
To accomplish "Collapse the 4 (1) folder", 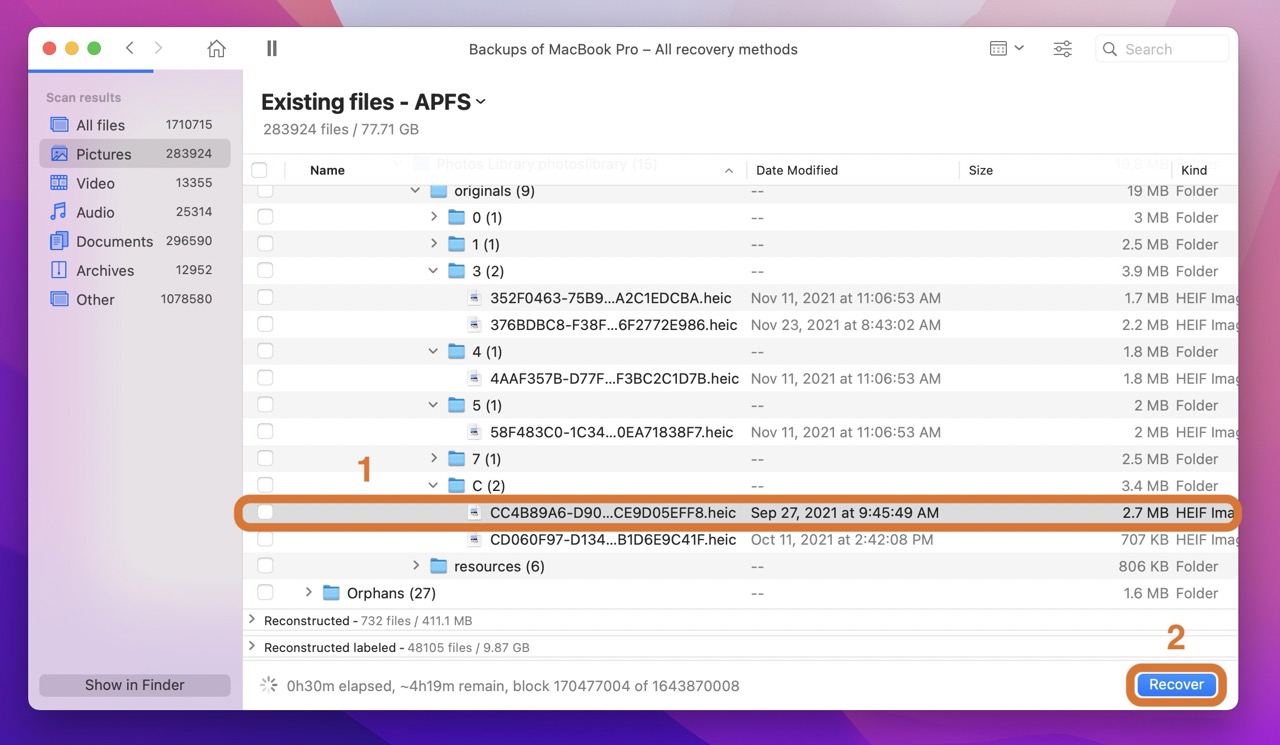I will [433, 351].
